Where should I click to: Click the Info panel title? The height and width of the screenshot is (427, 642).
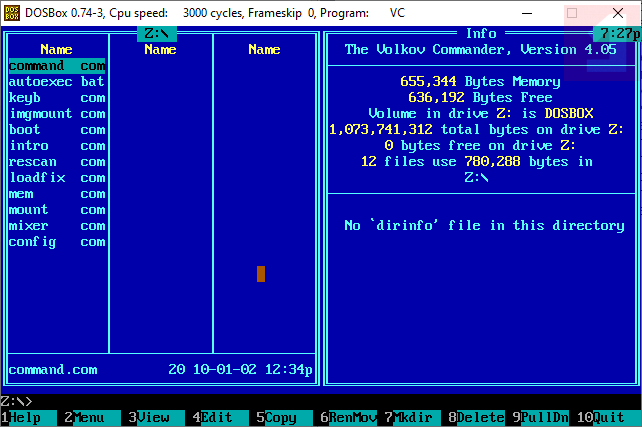tap(481, 34)
